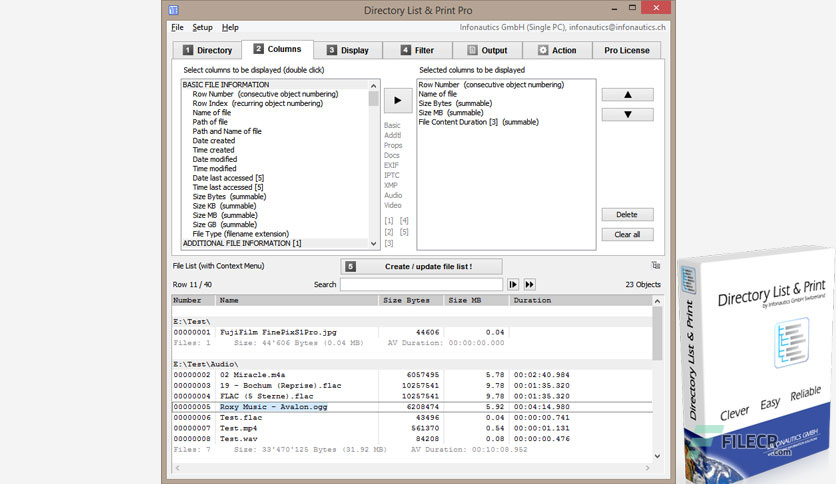Image resolution: width=836 pixels, height=484 pixels.
Task: Jump to the Basic column group
Action: (392, 125)
